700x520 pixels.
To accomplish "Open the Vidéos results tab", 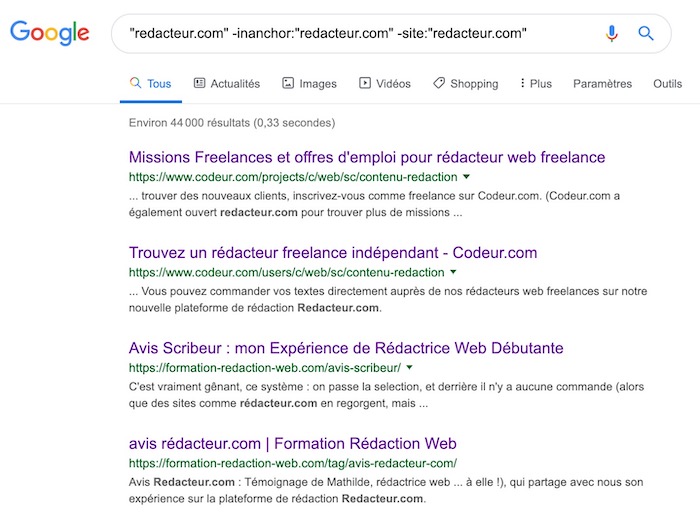I will (384, 84).
